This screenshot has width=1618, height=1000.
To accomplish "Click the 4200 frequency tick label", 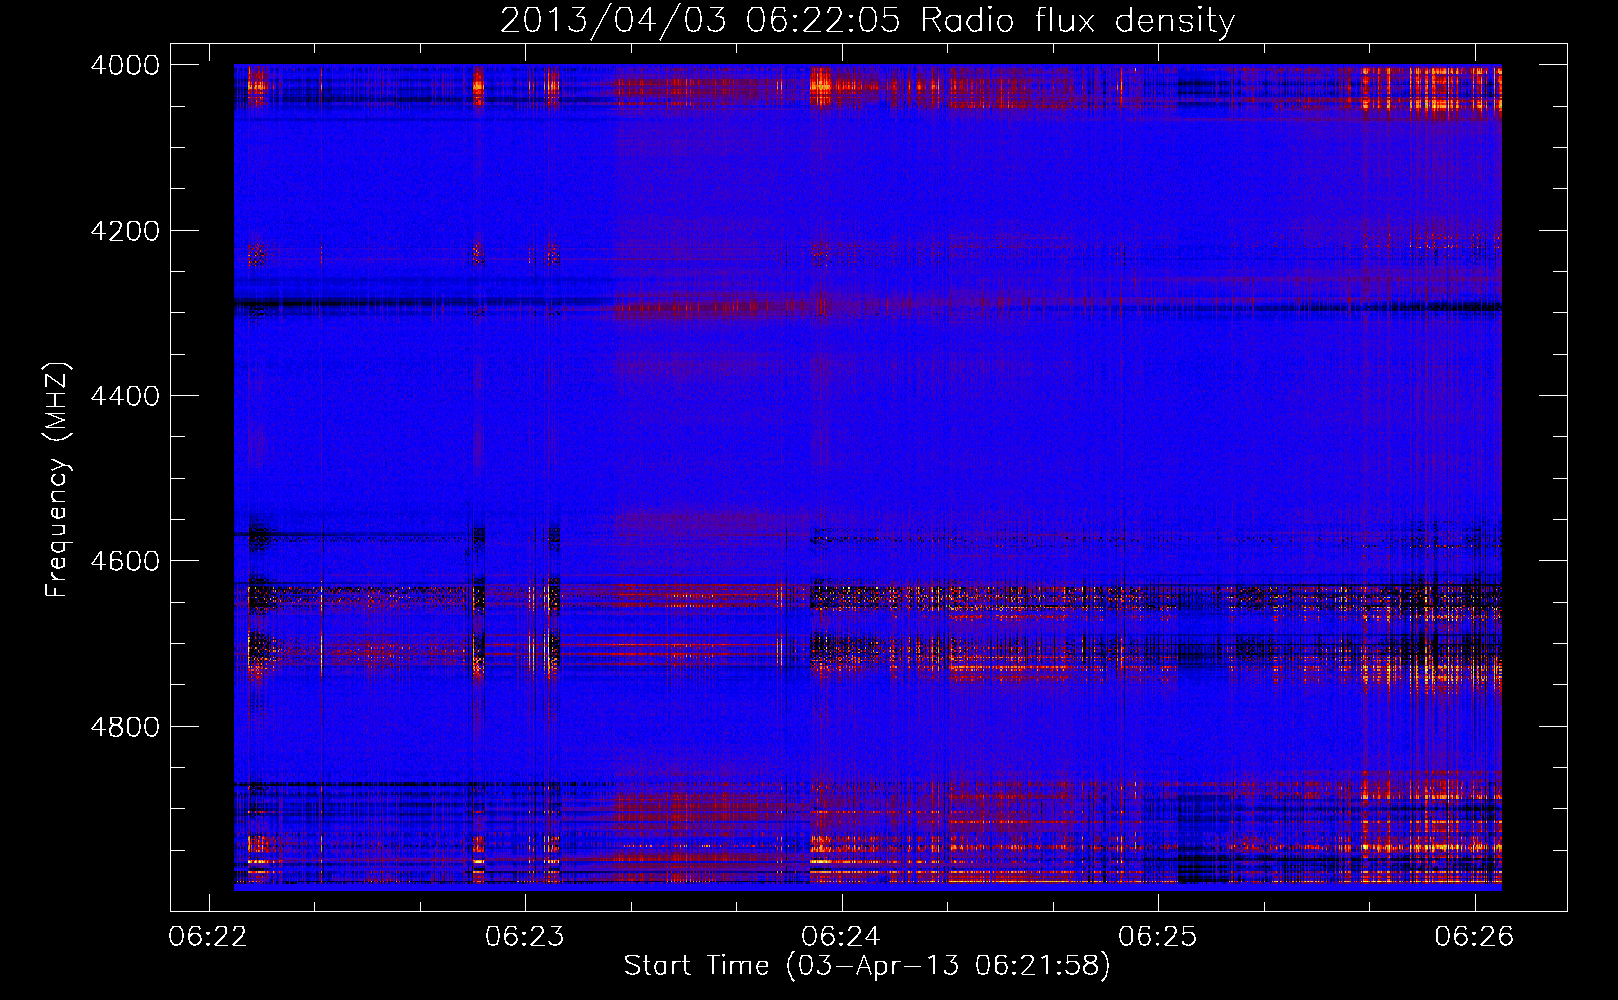I will pyautogui.click(x=125, y=231).
